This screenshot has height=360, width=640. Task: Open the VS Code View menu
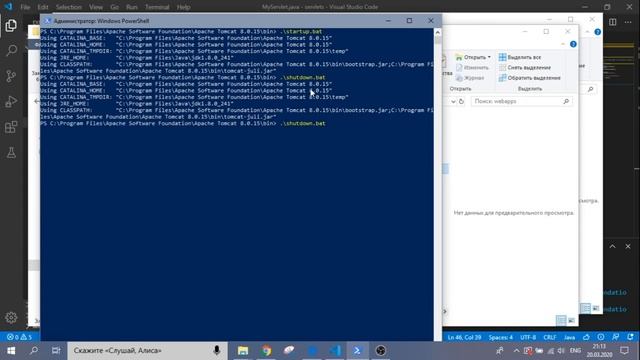pyautogui.click(x=96, y=7)
